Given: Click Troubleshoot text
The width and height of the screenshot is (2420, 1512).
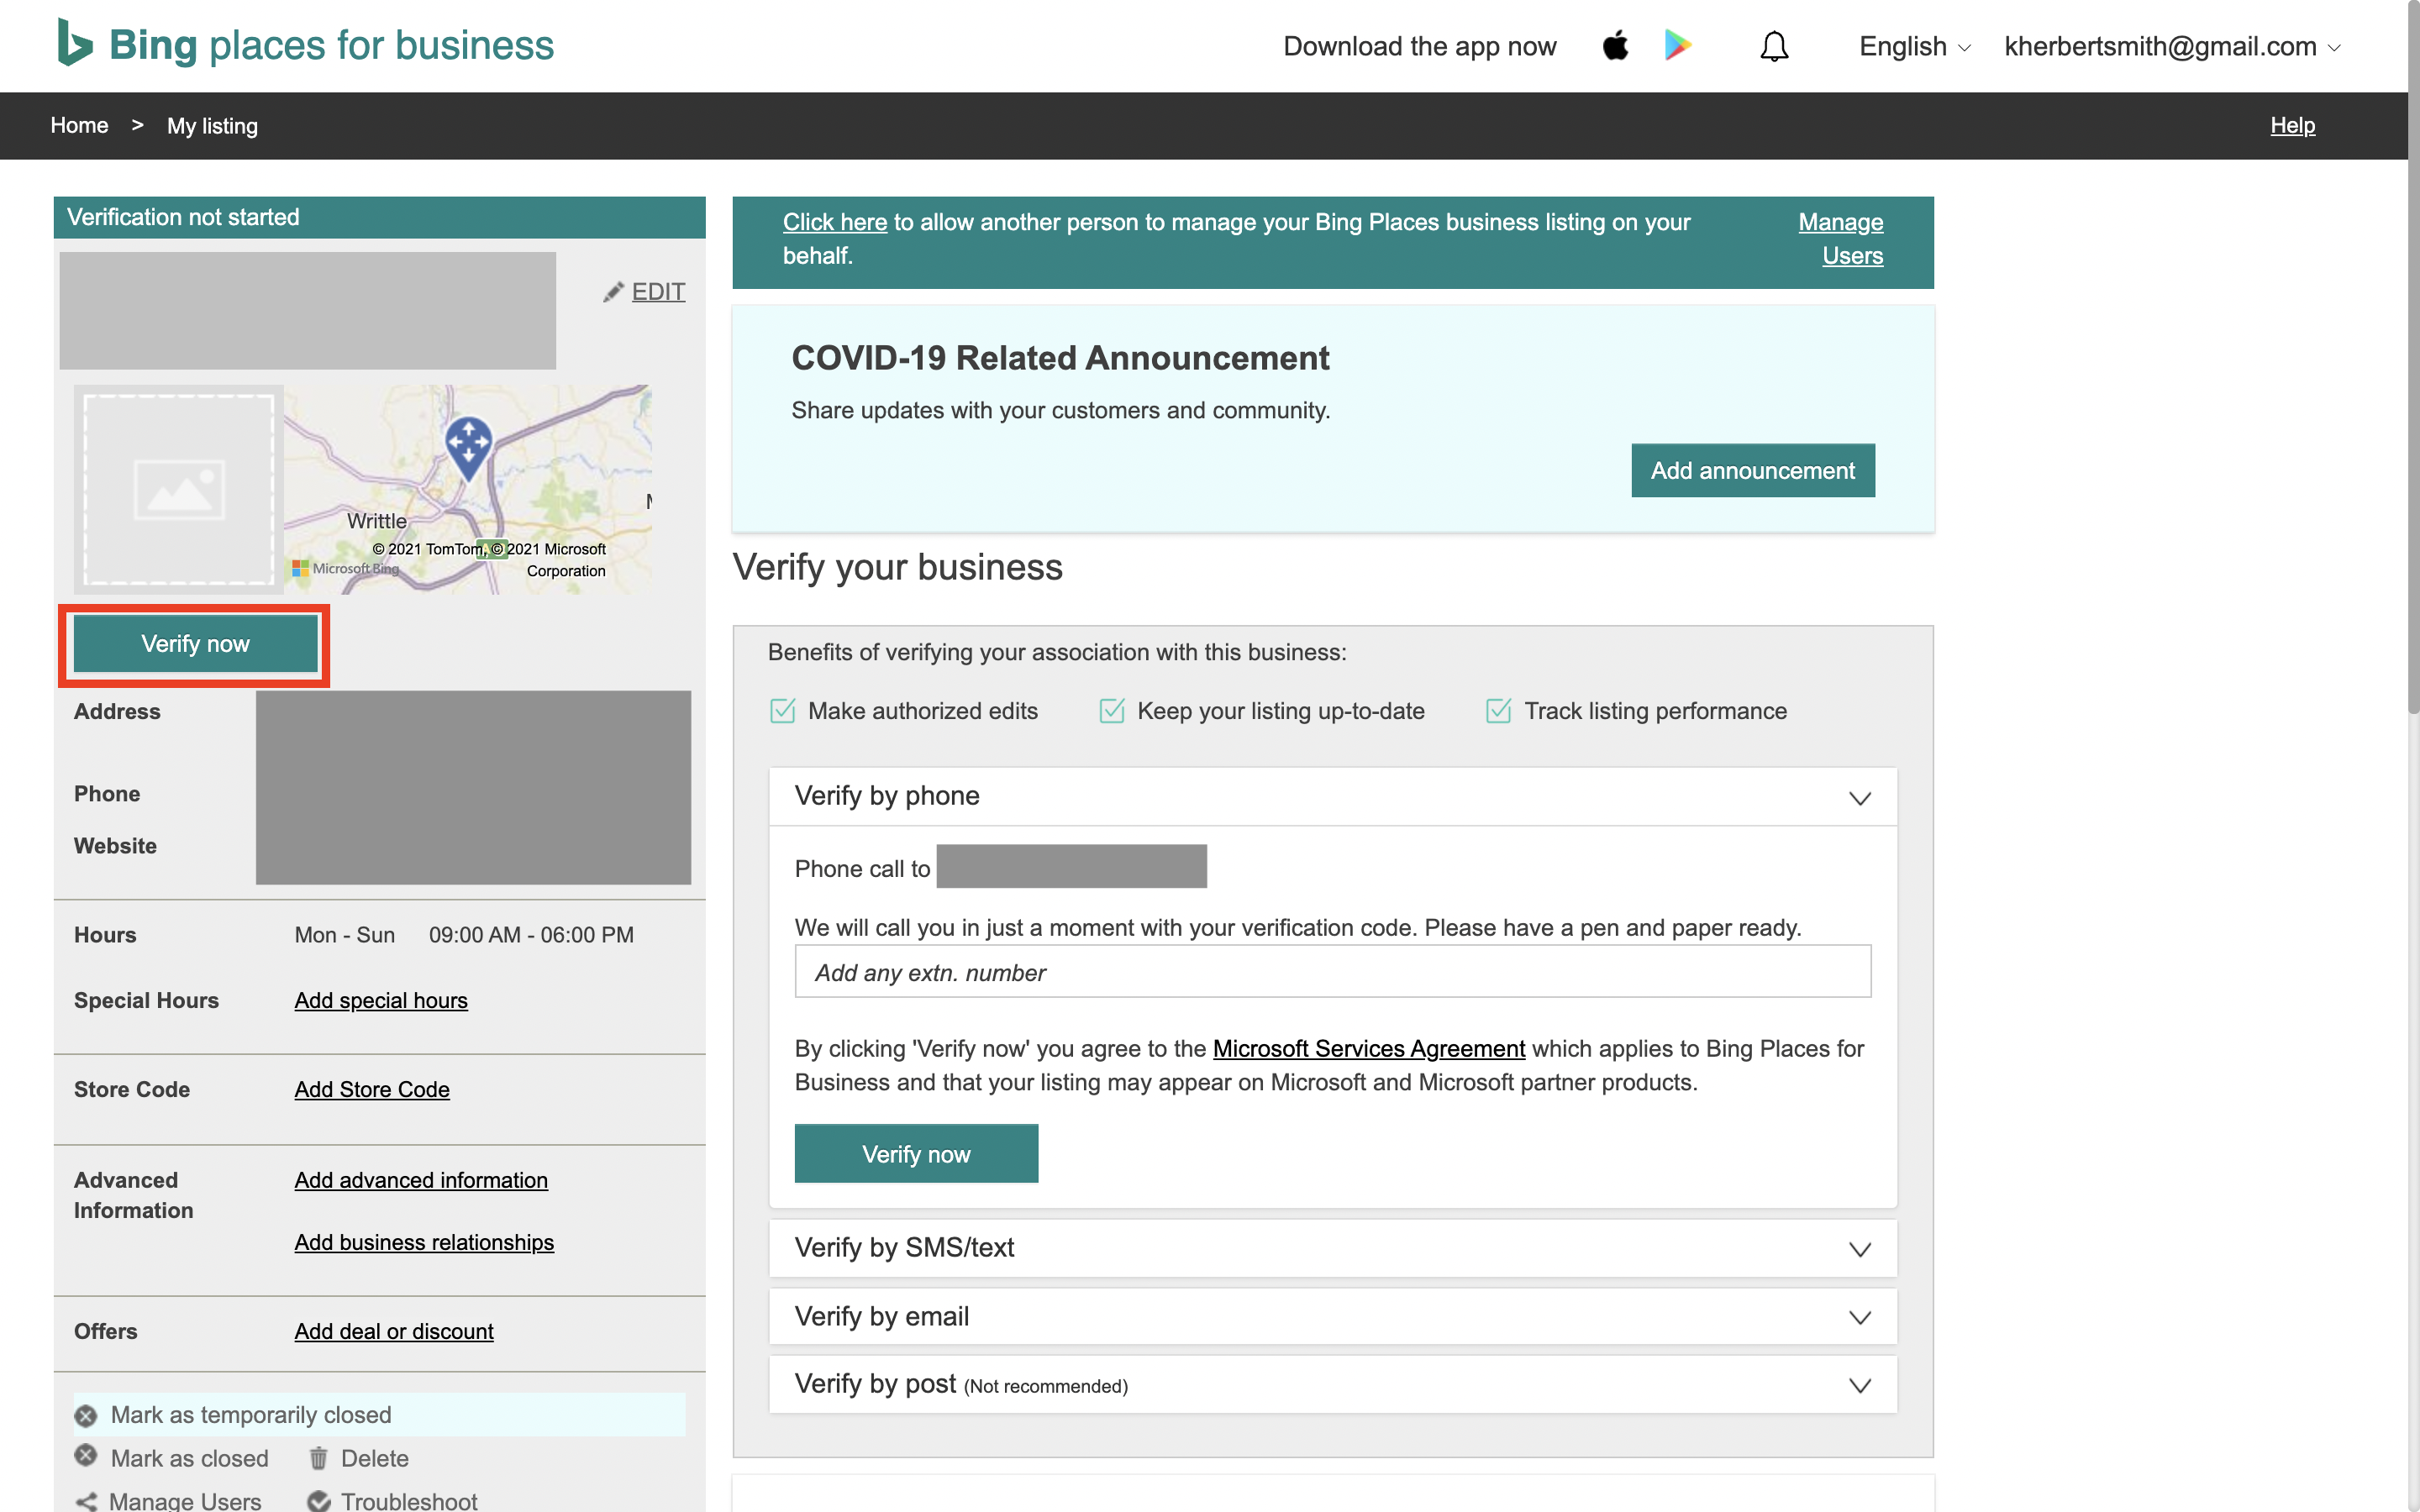Looking at the screenshot, I should [409, 1500].
